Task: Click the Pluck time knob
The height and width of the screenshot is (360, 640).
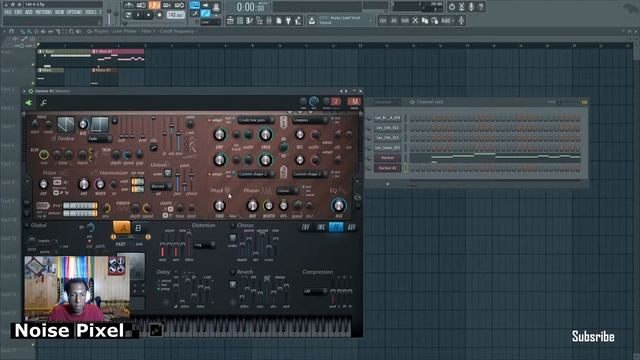Action: [220, 205]
